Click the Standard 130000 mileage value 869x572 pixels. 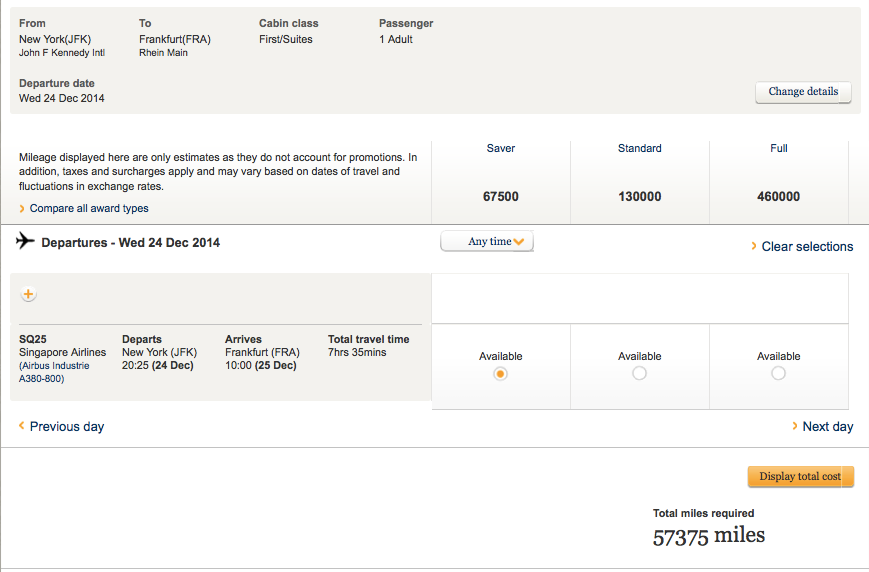click(x=639, y=197)
